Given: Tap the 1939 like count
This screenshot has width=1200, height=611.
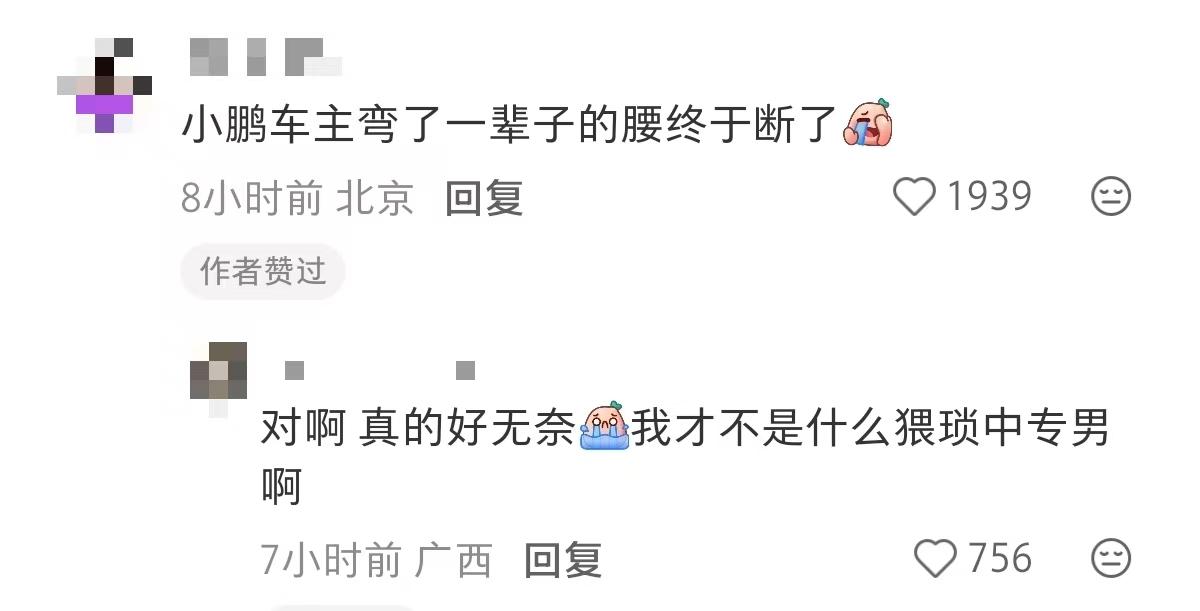Looking at the screenshot, I should pyautogui.click(x=989, y=197).
